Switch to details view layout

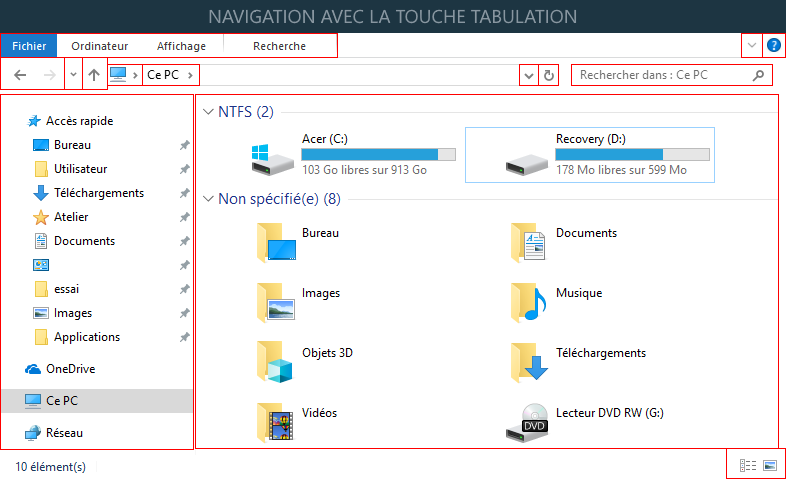747,465
